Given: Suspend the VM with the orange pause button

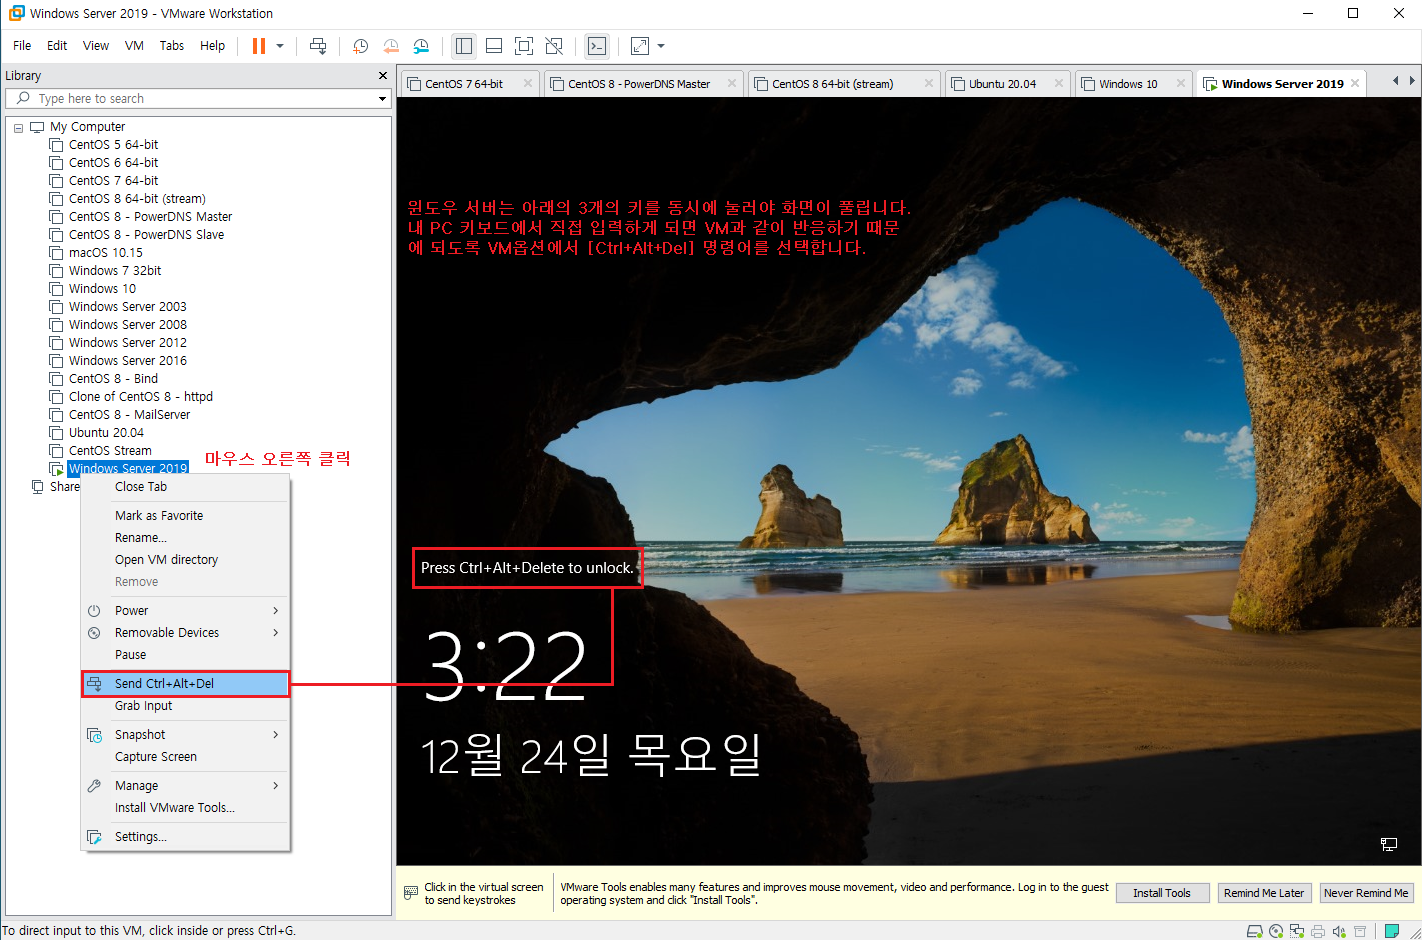Looking at the screenshot, I should pyautogui.click(x=259, y=46).
